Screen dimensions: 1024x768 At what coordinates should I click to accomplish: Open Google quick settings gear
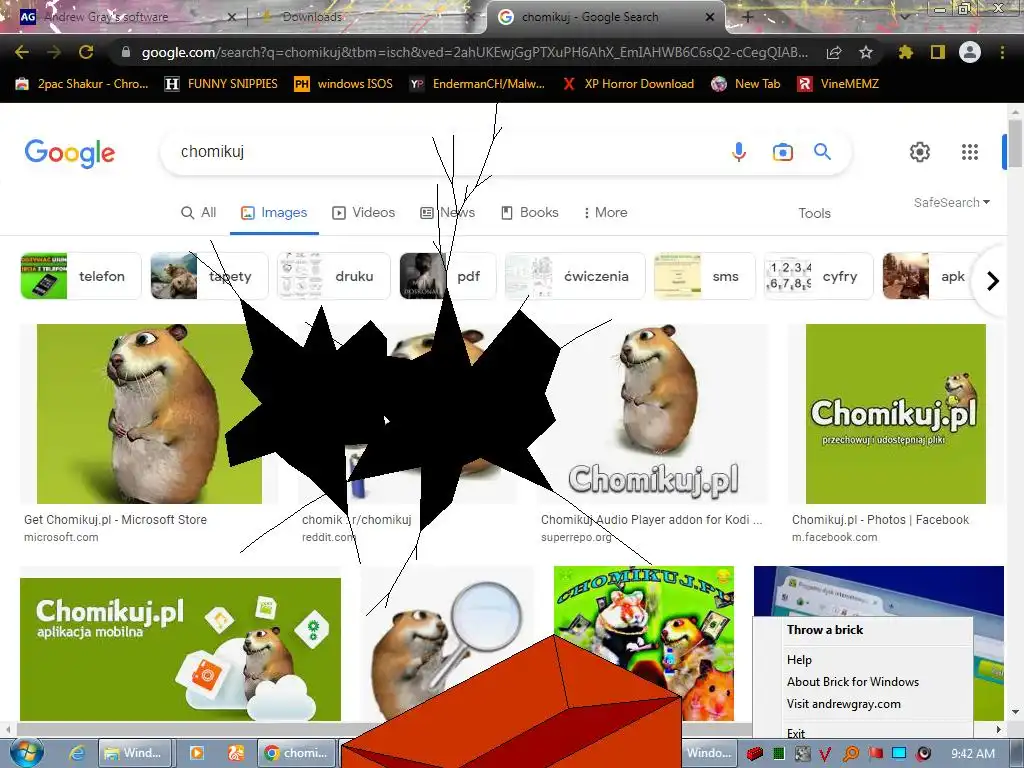(920, 152)
